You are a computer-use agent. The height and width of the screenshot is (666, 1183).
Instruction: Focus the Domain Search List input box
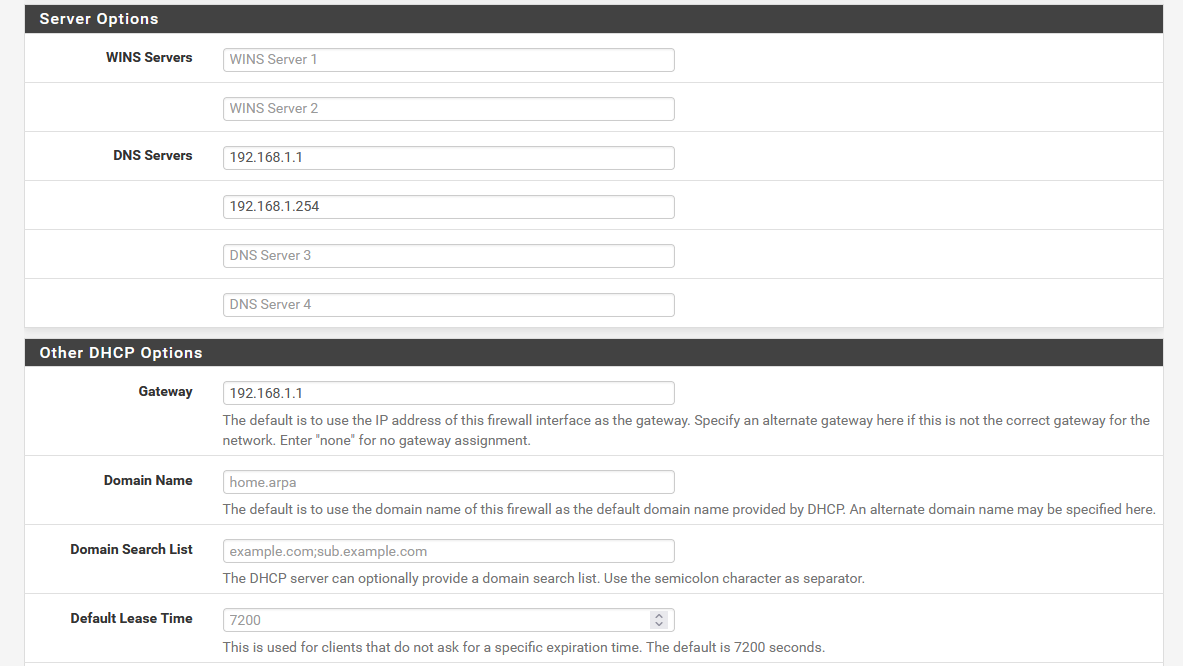[x=448, y=551]
